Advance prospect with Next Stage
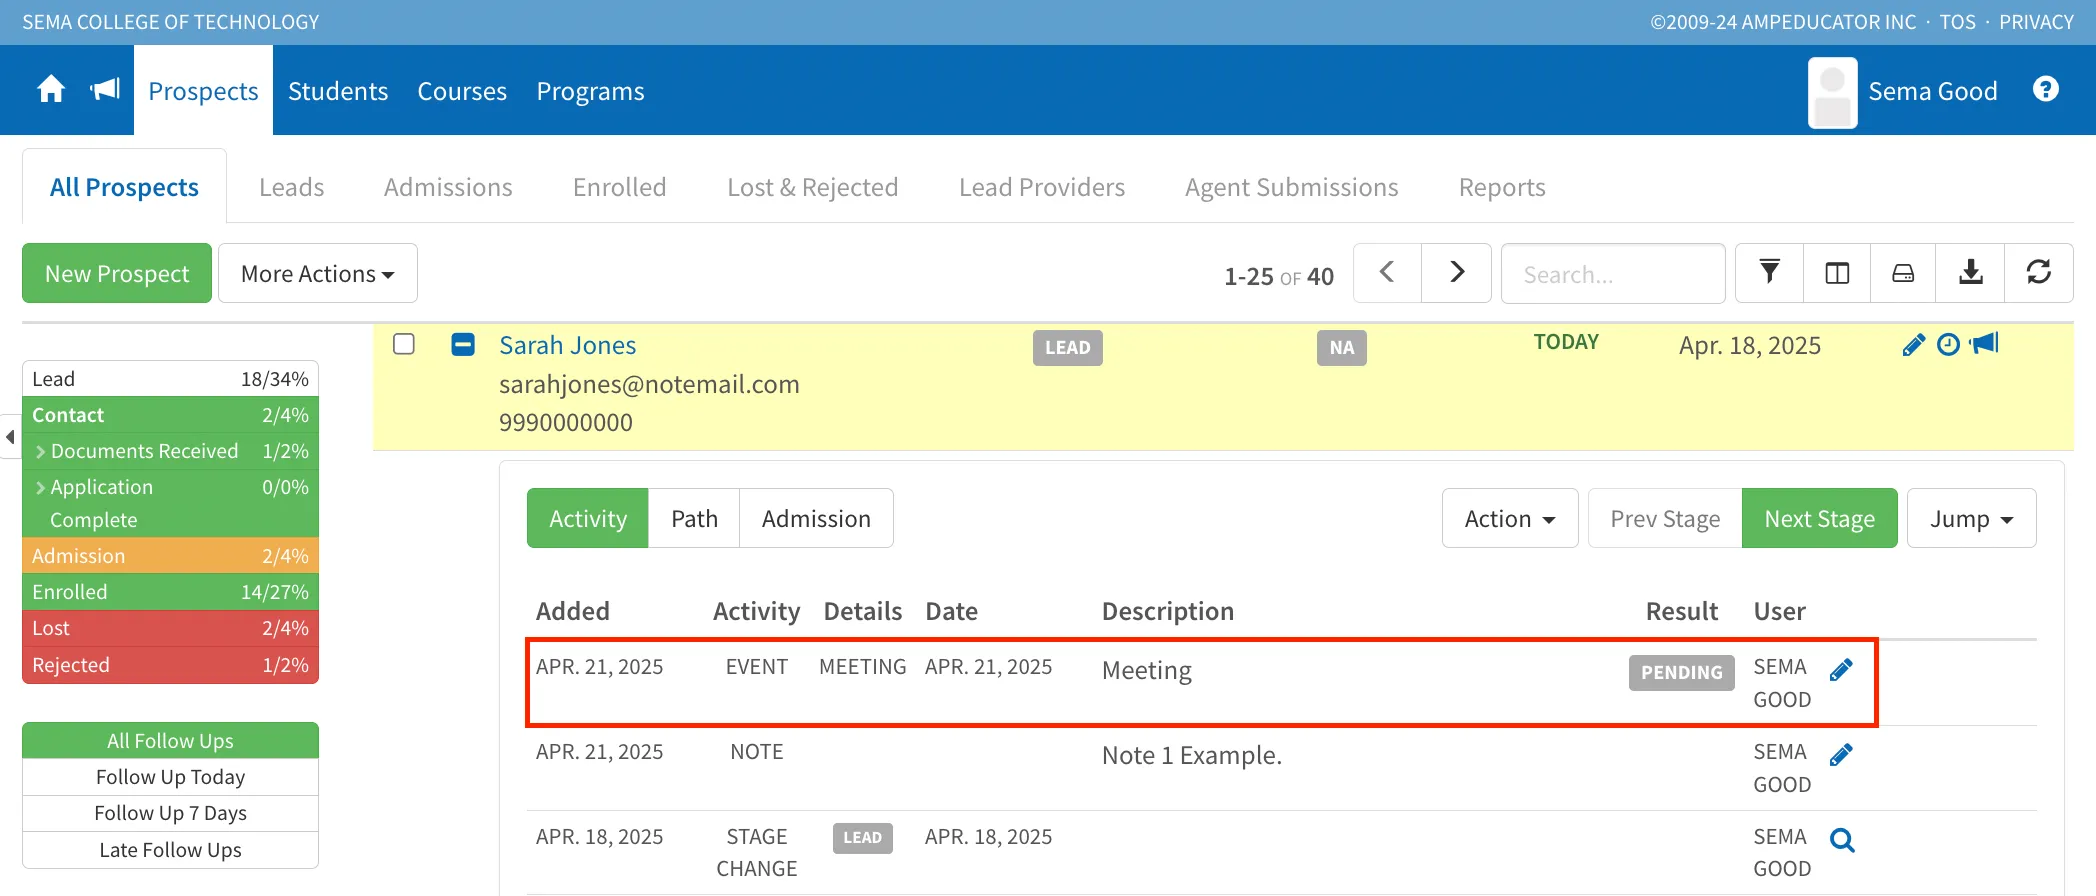This screenshot has height=896, width=2096. point(1819,518)
